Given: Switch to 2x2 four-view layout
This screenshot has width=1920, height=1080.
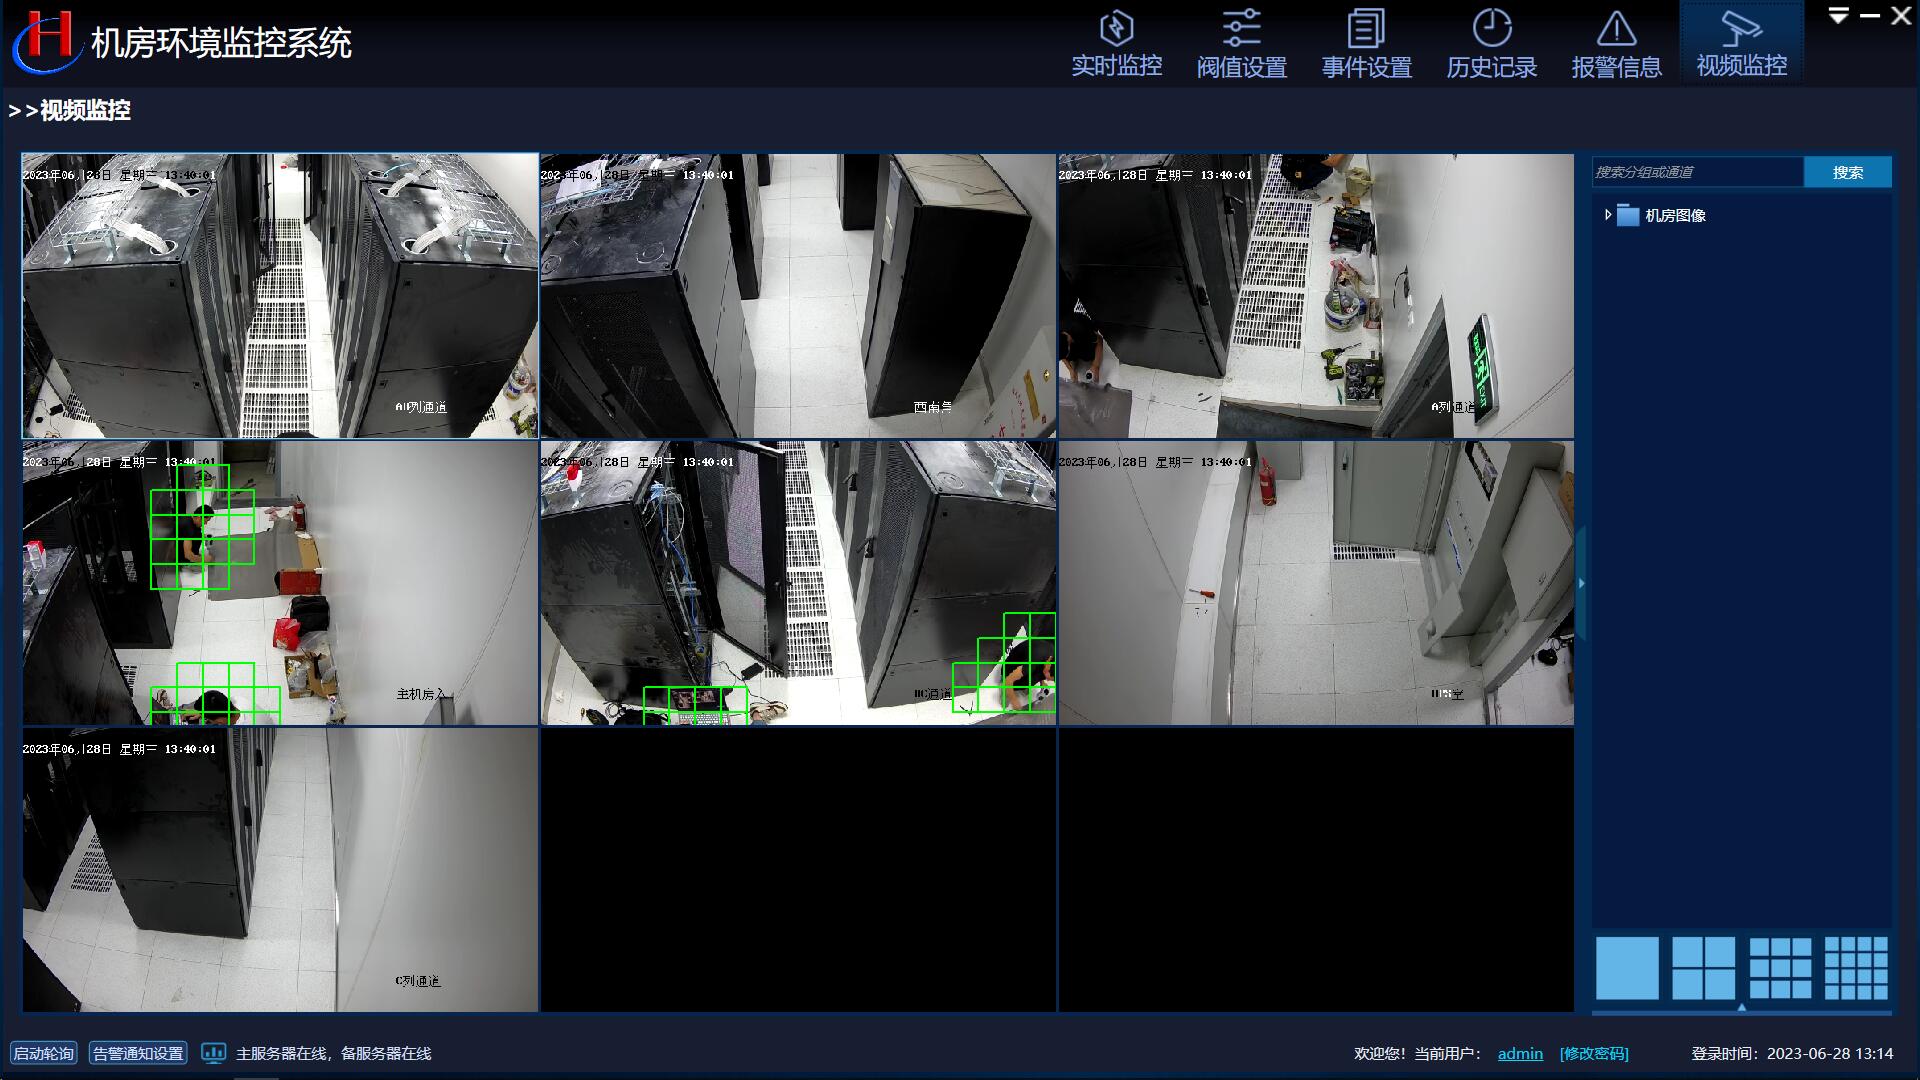Looking at the screenshot, I should click(x=1703, y=968).
